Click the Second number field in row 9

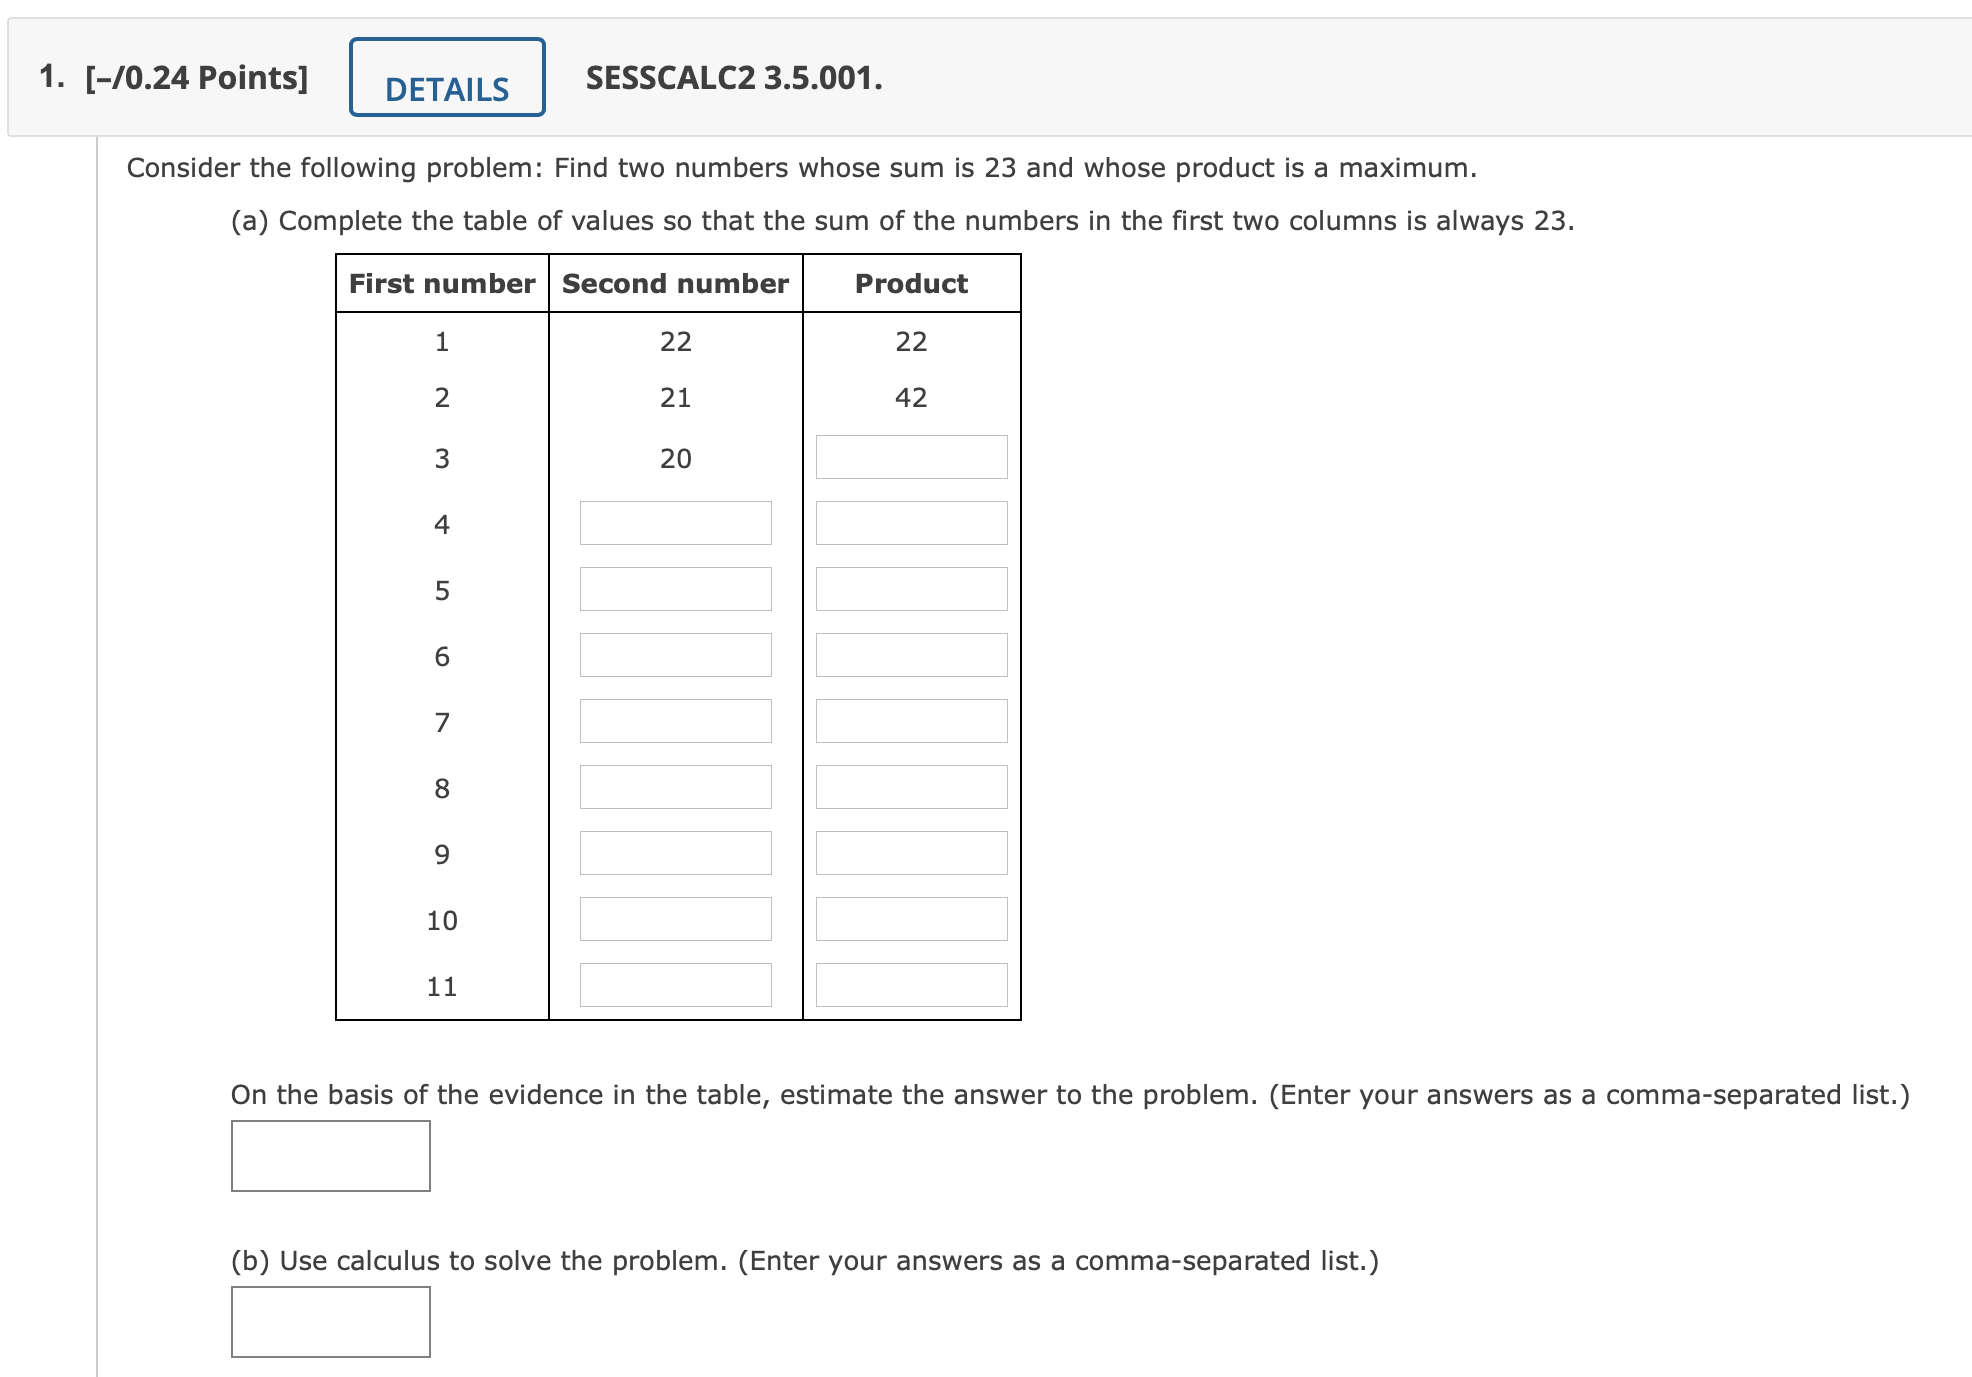click(676, 853)
